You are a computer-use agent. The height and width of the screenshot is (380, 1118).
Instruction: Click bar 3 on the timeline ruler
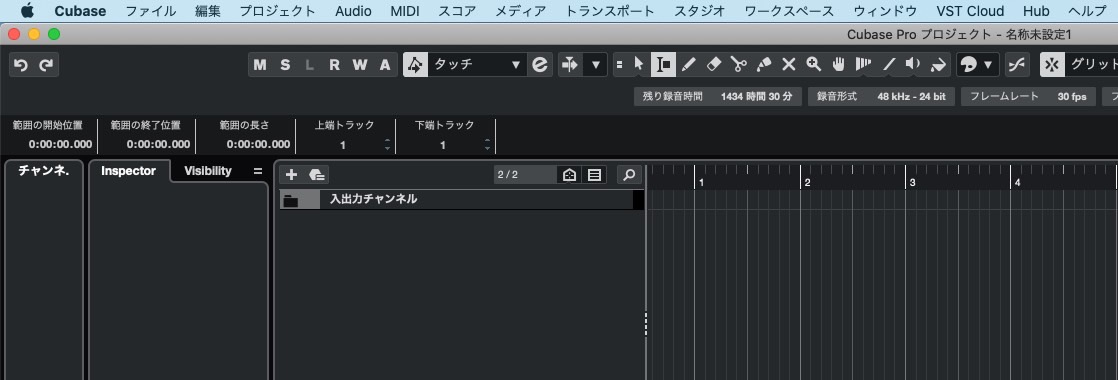point(911,183)
